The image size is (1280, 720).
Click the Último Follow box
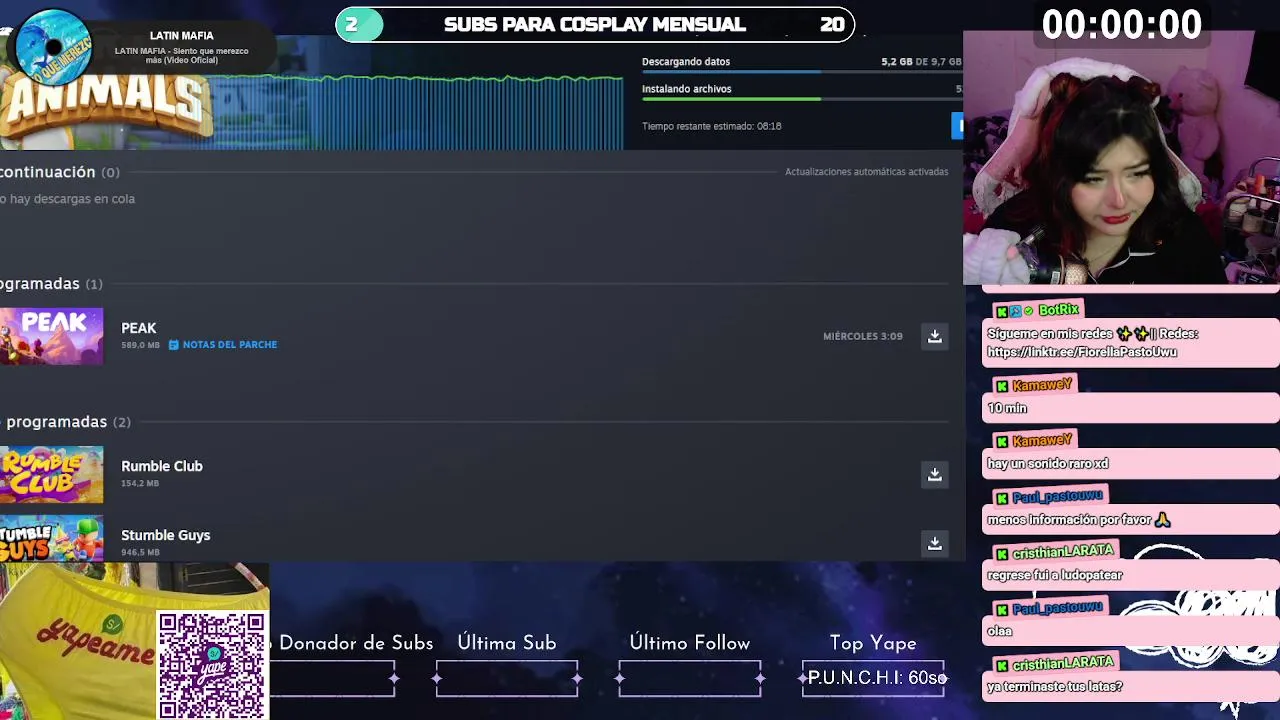pos(689,678)
